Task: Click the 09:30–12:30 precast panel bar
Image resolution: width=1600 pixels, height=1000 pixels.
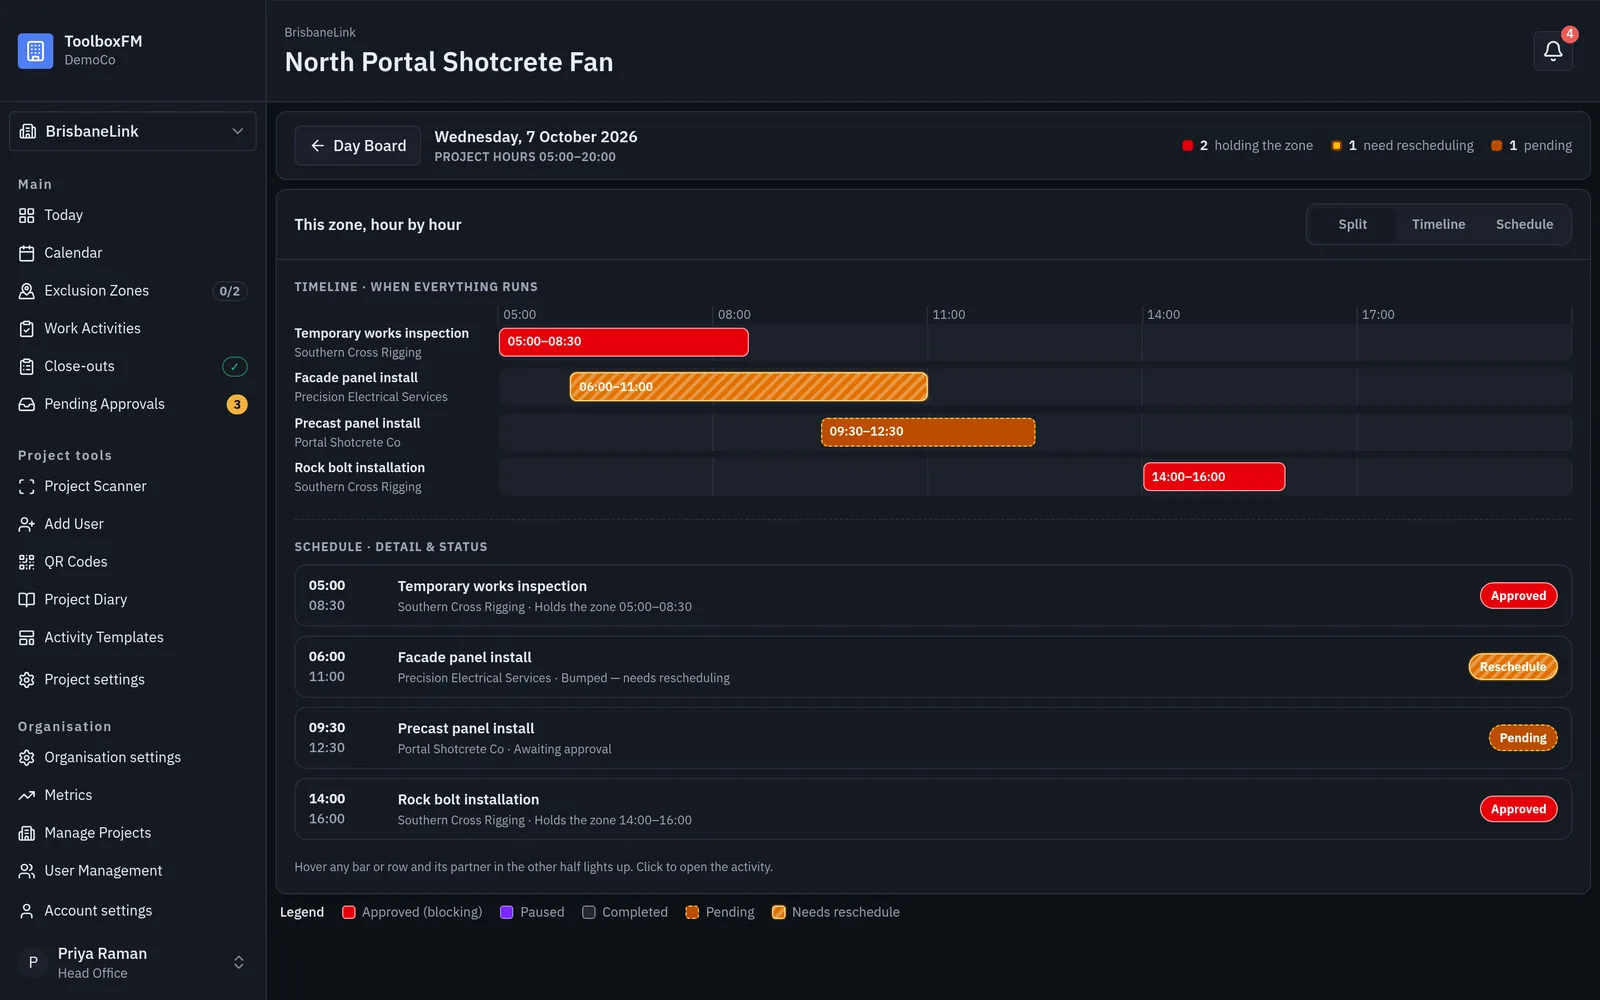Action: pyautogui.click(x=928, y=432)
